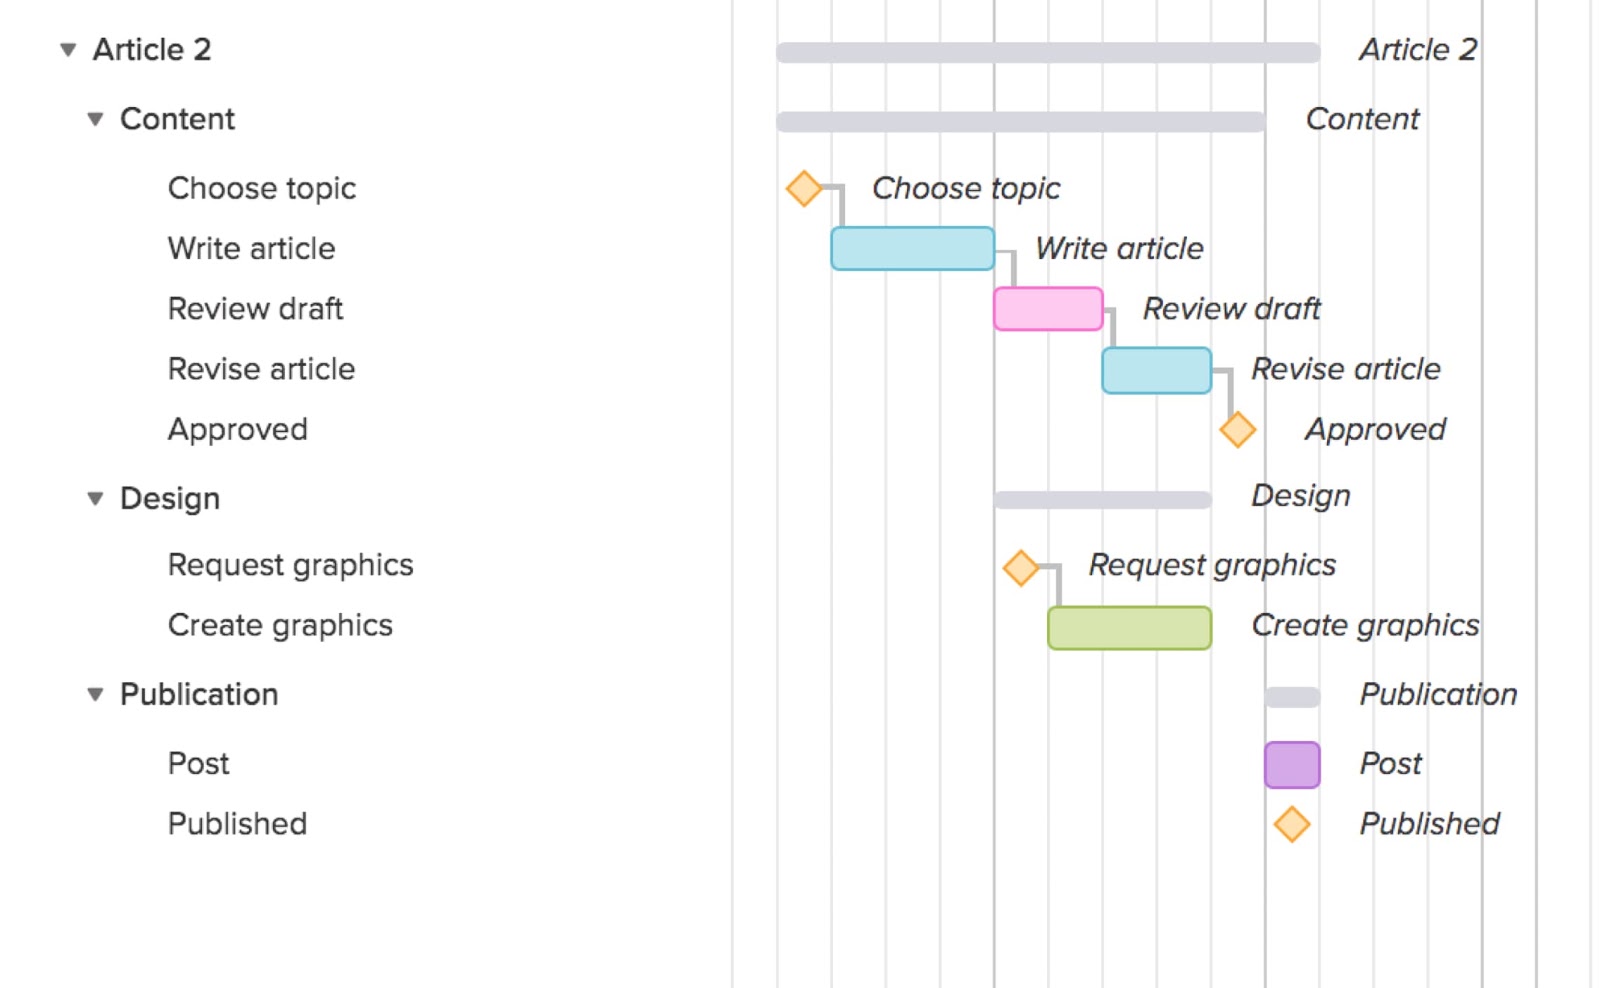The width and height of the screenshot is (1600, 988).
Task: Select Create graphics in the outline
Action: [280, 626]
